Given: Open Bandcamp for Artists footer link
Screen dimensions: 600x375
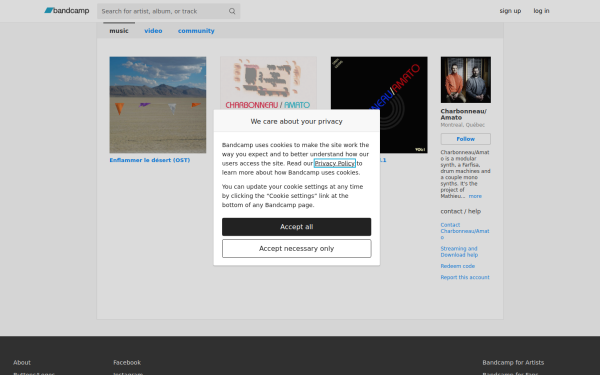Looking at the screenshot, I should (513, 362).
